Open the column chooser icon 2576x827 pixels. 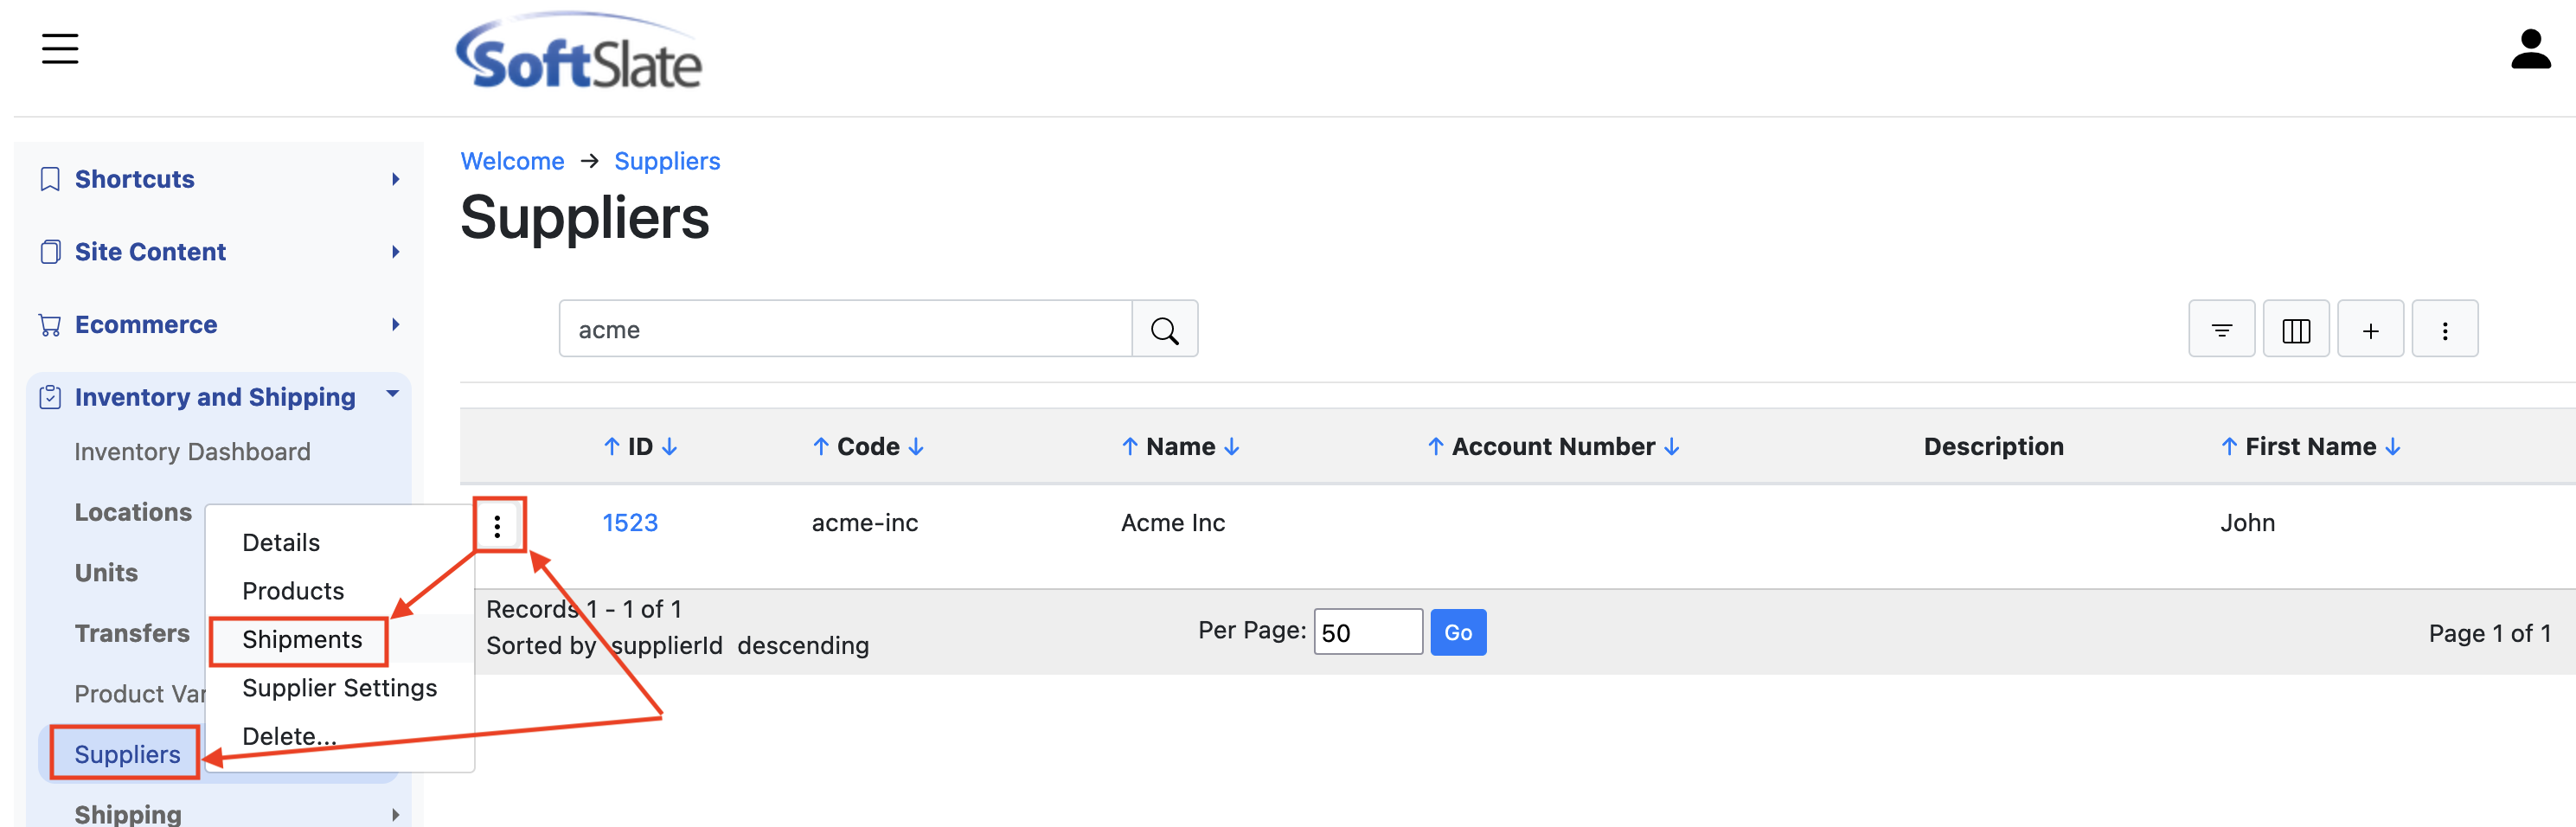2296,329
